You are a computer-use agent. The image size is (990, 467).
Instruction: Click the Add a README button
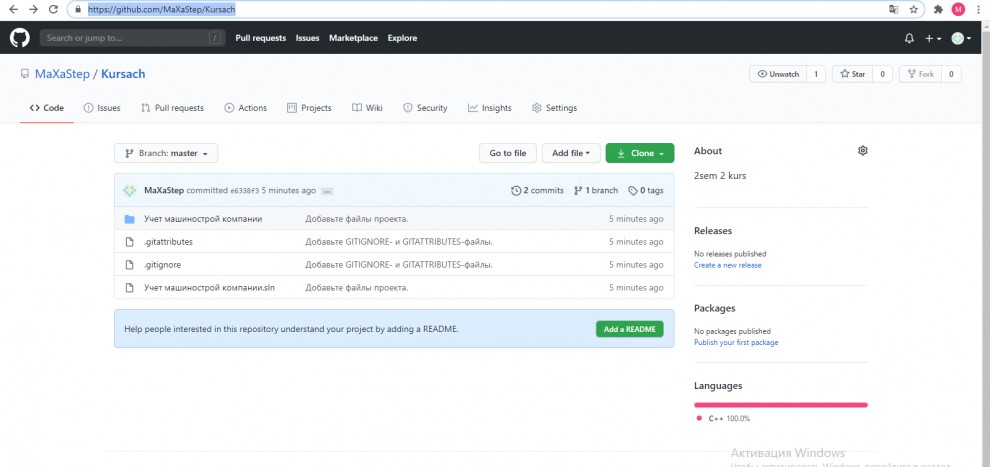pos(629,329)
